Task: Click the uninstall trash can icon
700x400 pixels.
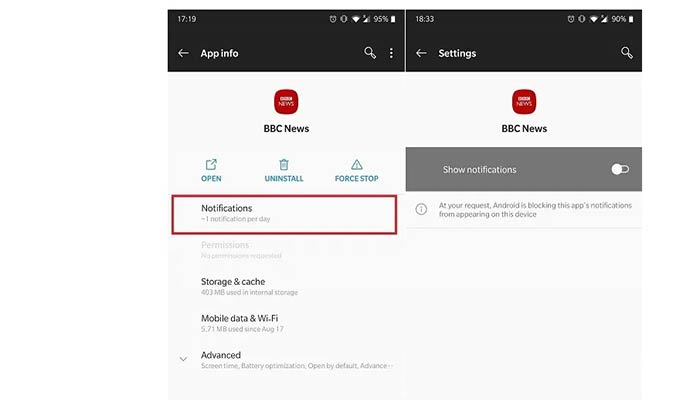Action: 284,165
